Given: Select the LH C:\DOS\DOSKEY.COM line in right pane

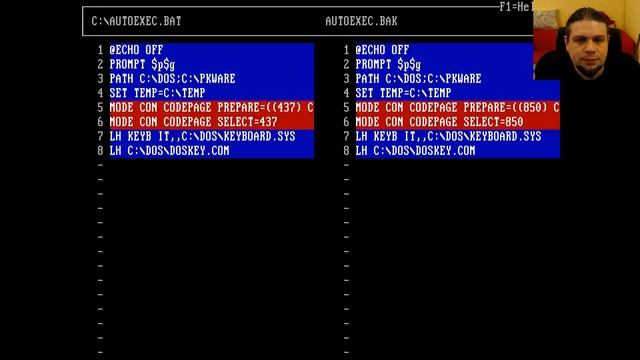Looking at the screenshot, I should pyautogui.click(x=458, y=151).
